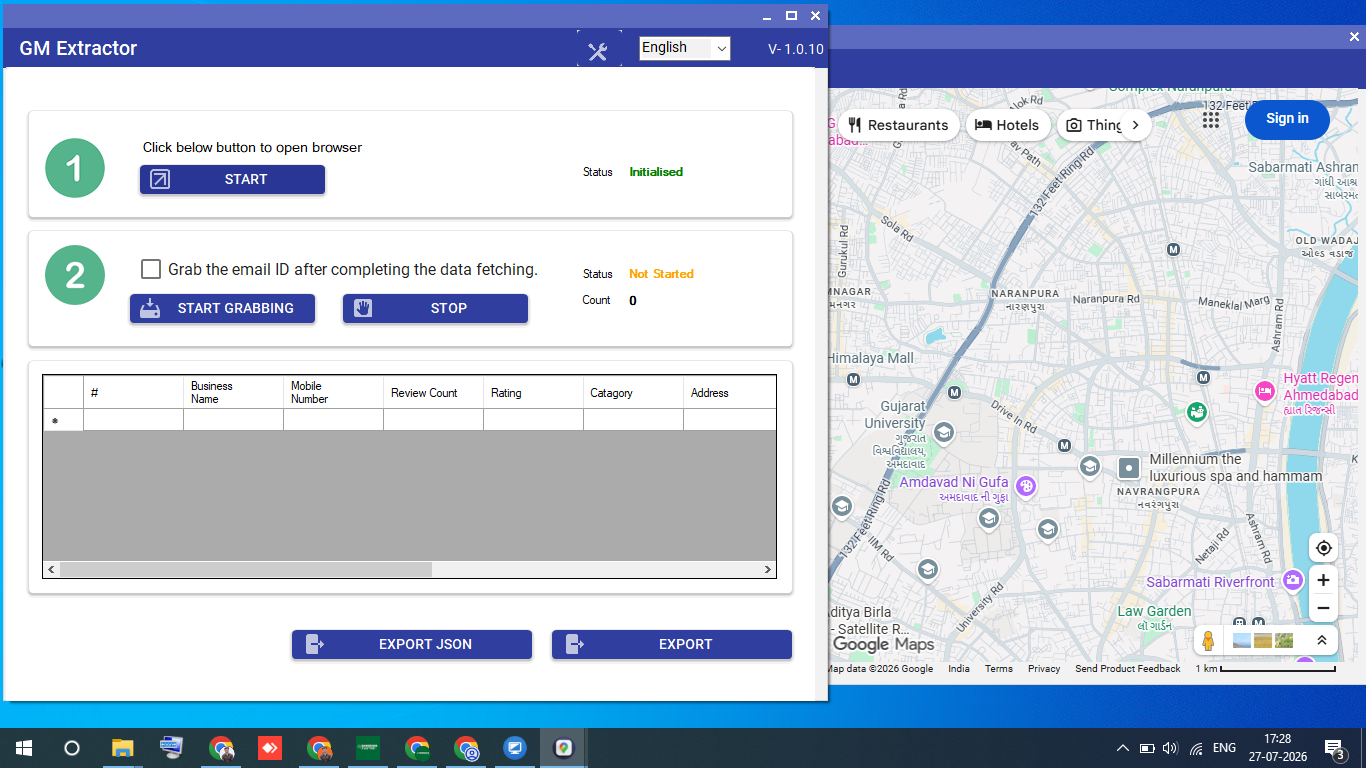This screenshot has width=1366, height=768.
Task: Click the 'Rating' column header
Action: (x=533, y=392)
